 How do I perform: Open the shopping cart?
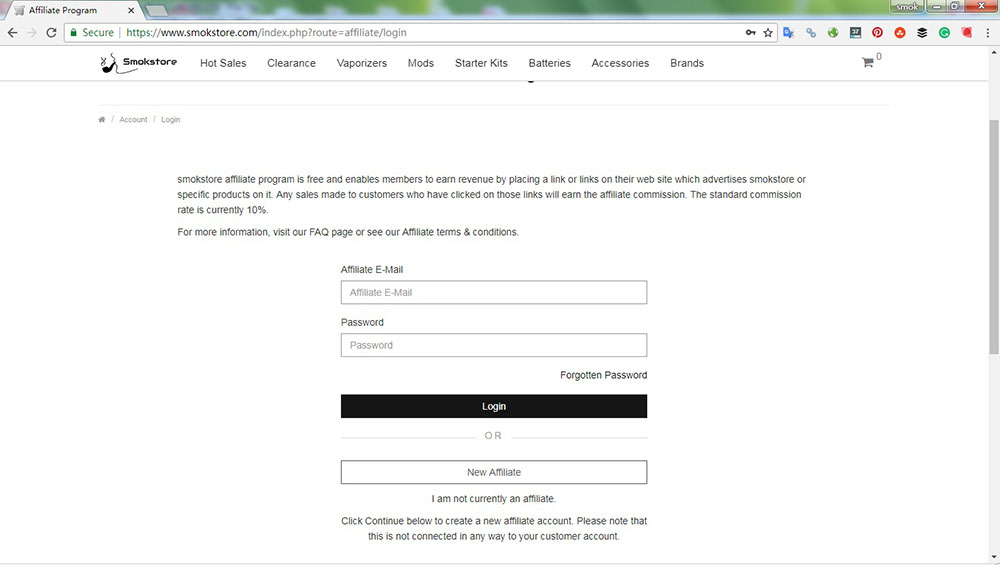(867, 62)
